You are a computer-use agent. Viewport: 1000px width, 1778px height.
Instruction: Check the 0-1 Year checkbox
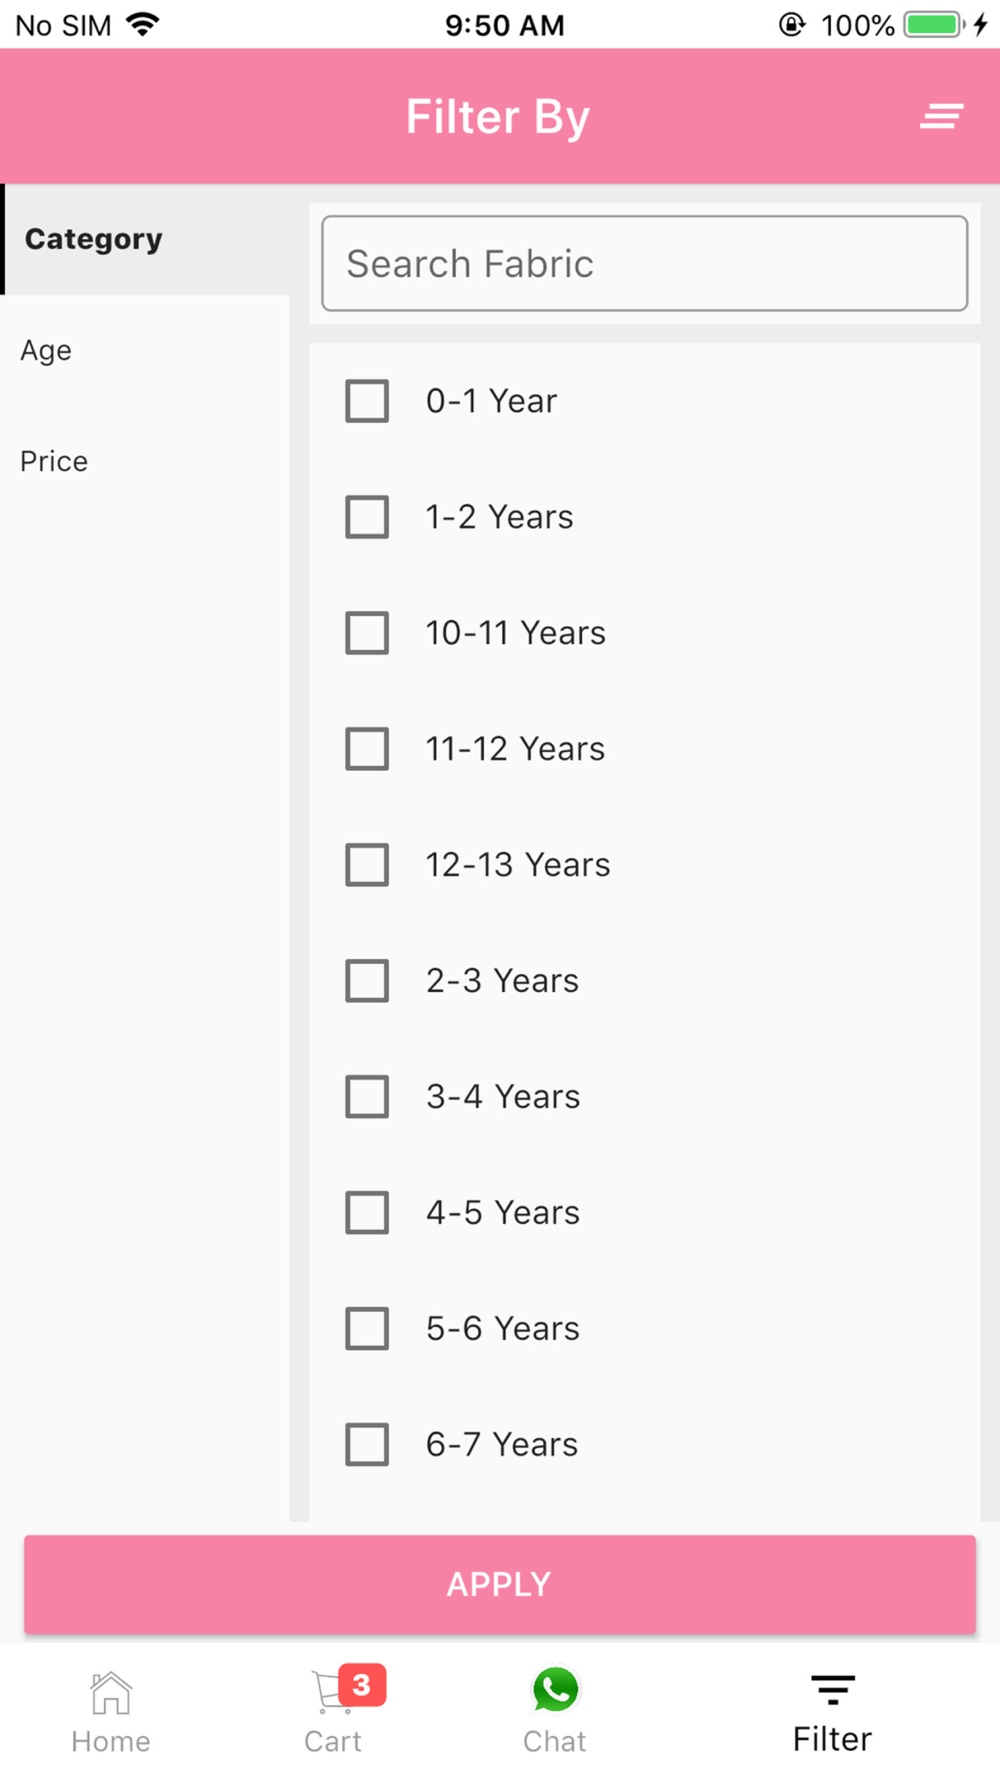pos(367,401)
